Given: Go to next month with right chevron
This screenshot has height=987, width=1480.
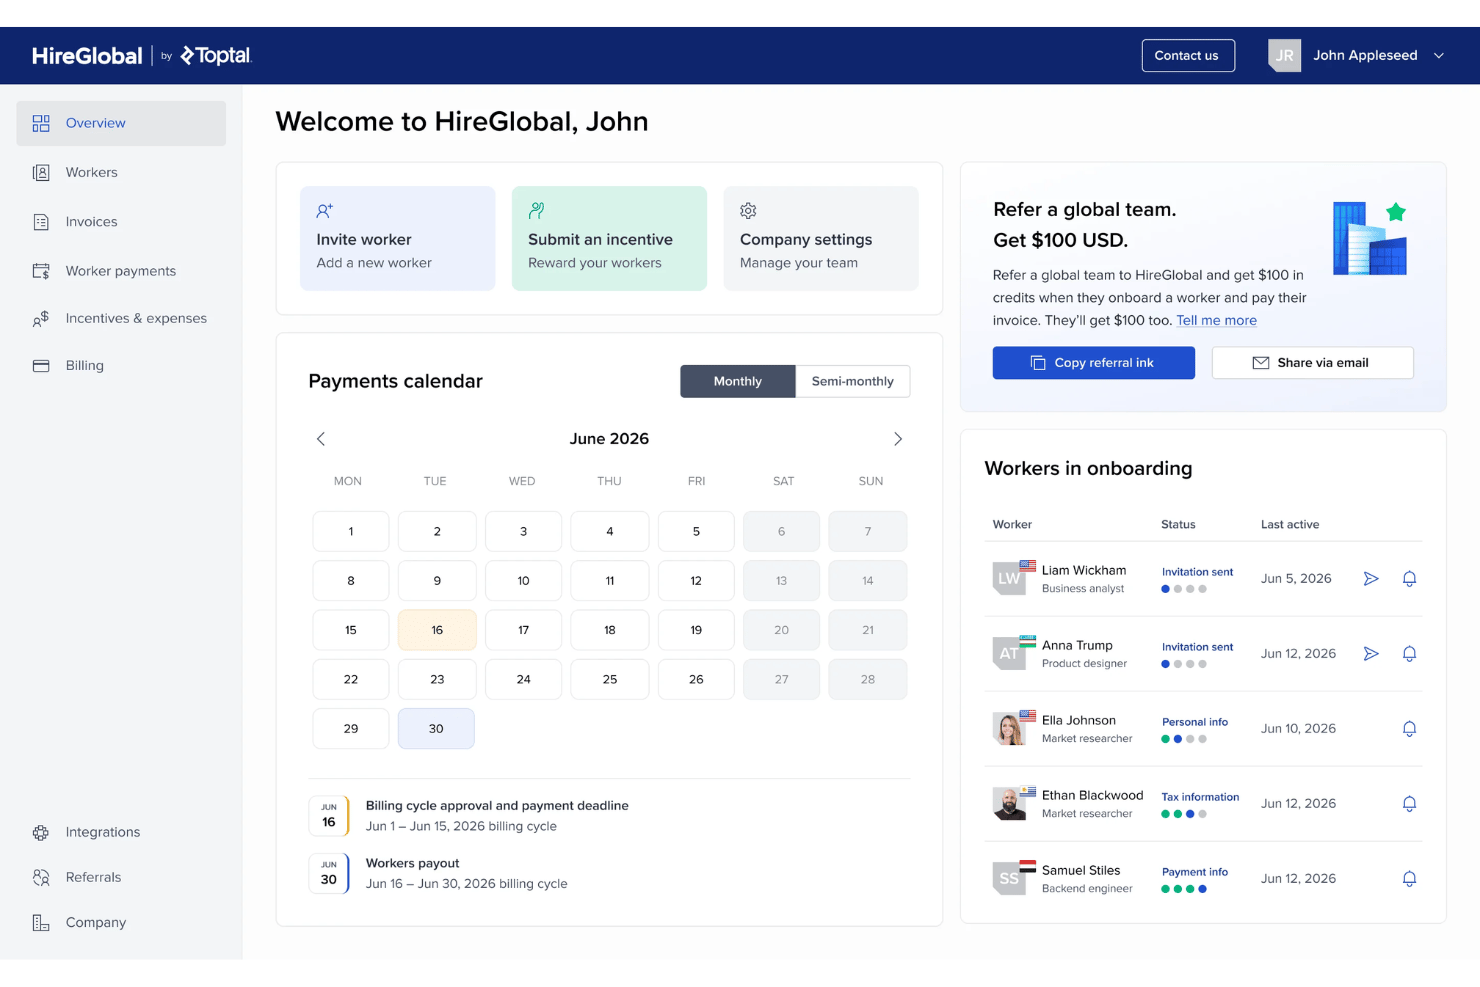Looking at the screenshot, I should [898, 439].
